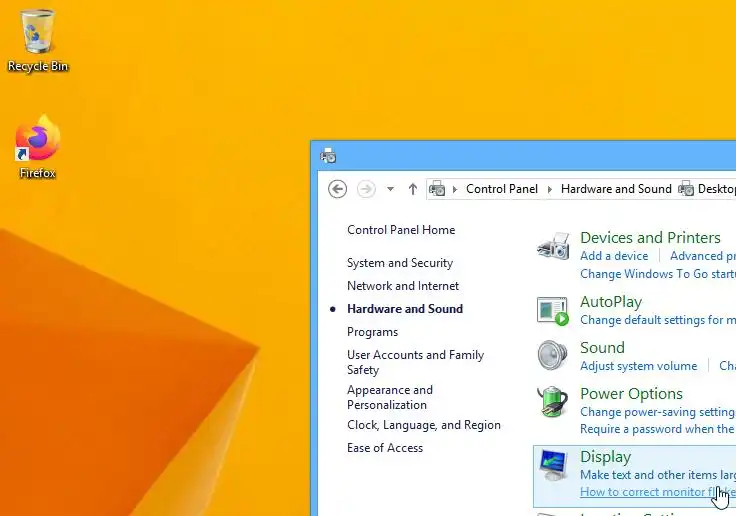The image size is (736, 516).
Task: Expand the chevron before Control Panel breadcrumb
Action: pyautogui.click(x=454, y=189)
